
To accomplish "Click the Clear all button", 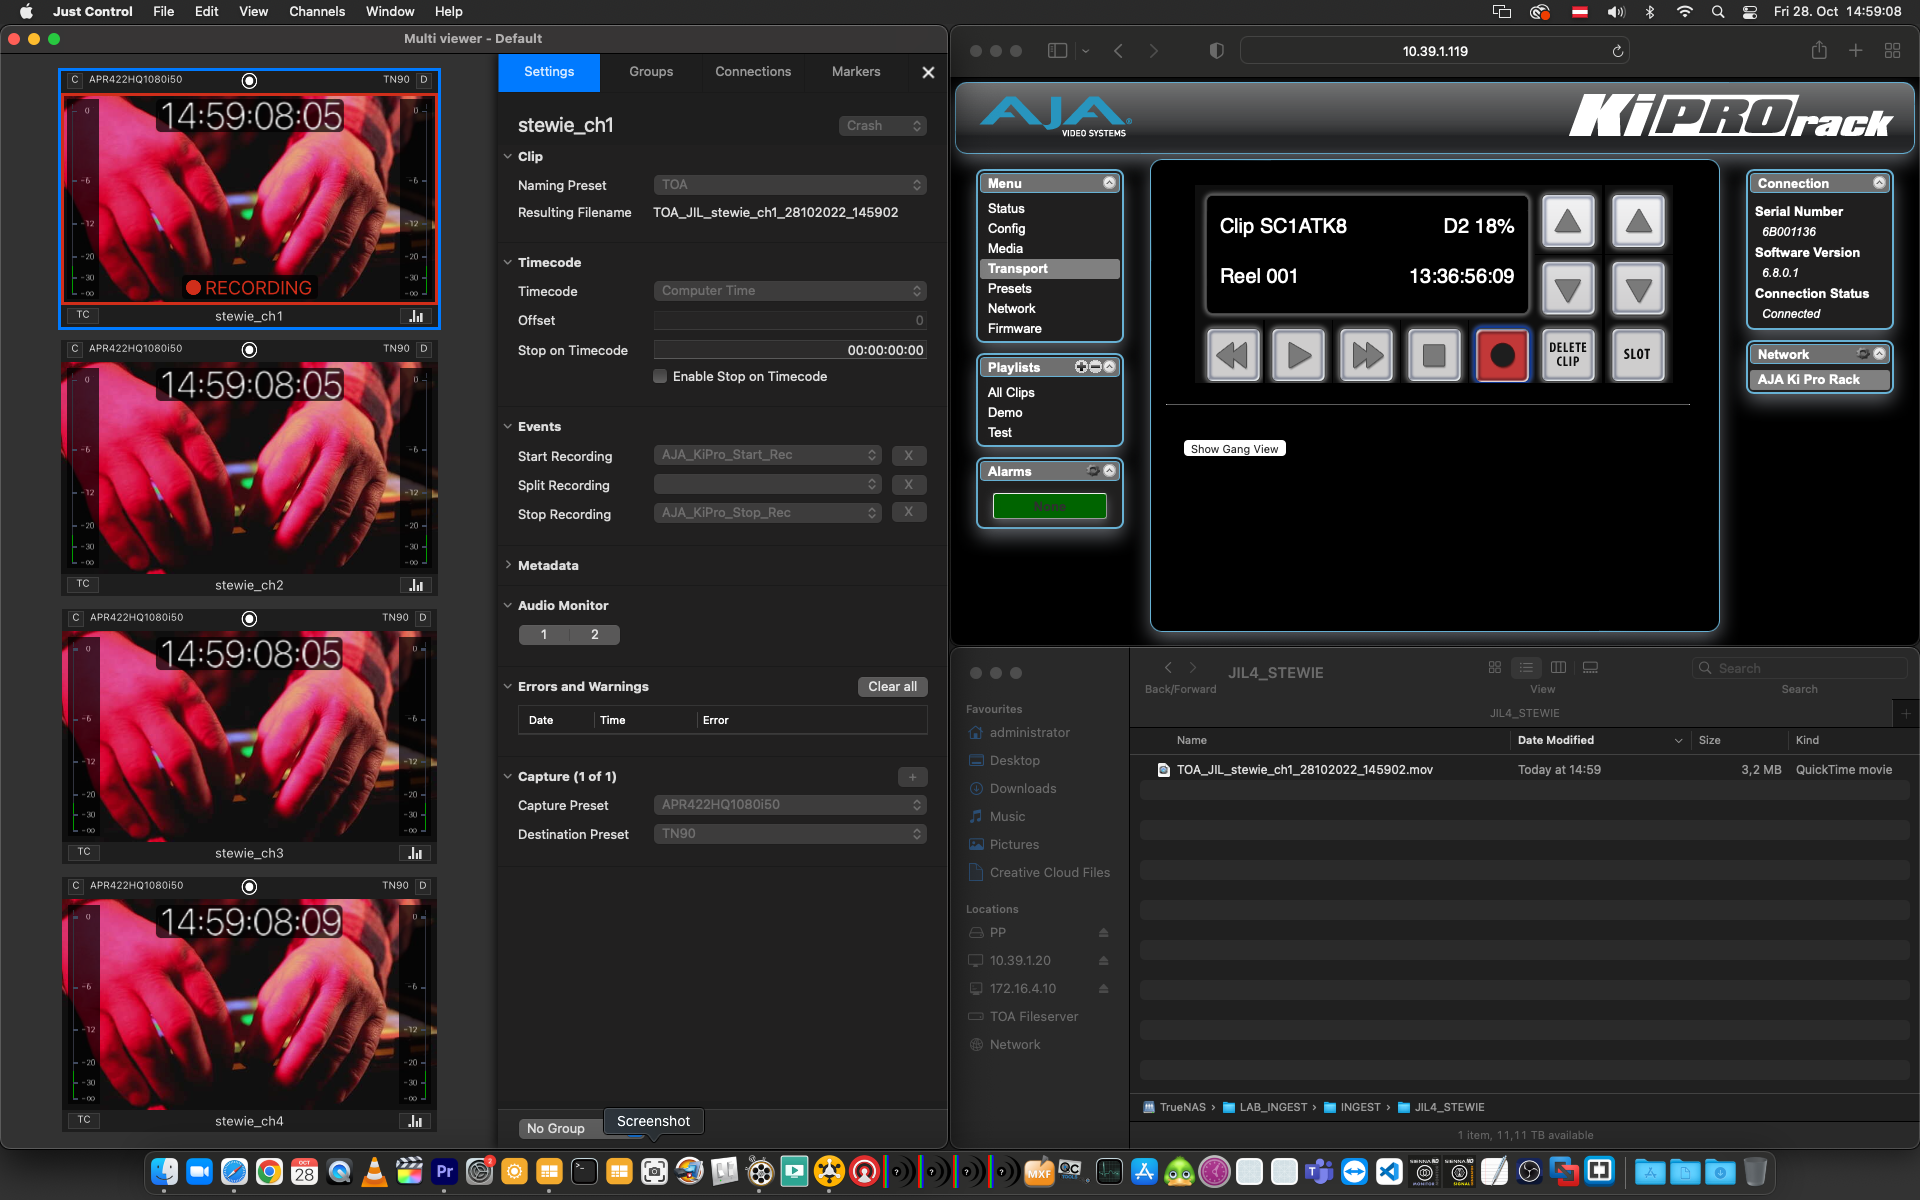I will pyautogui.click(x=892, y=687).
